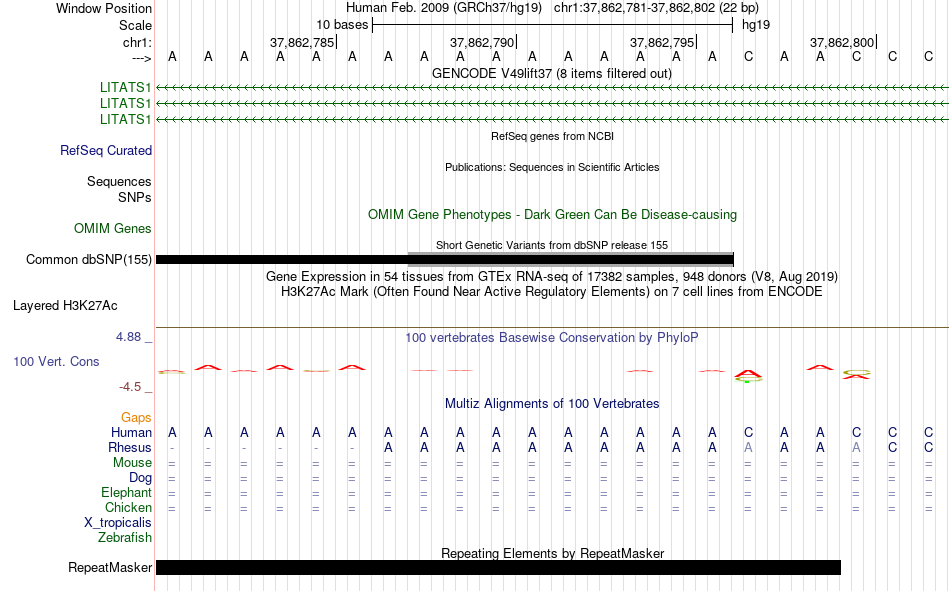Select the black RepeatMasker element bar
The width and height of the screenshot is (950, 591).
[498, 567]
